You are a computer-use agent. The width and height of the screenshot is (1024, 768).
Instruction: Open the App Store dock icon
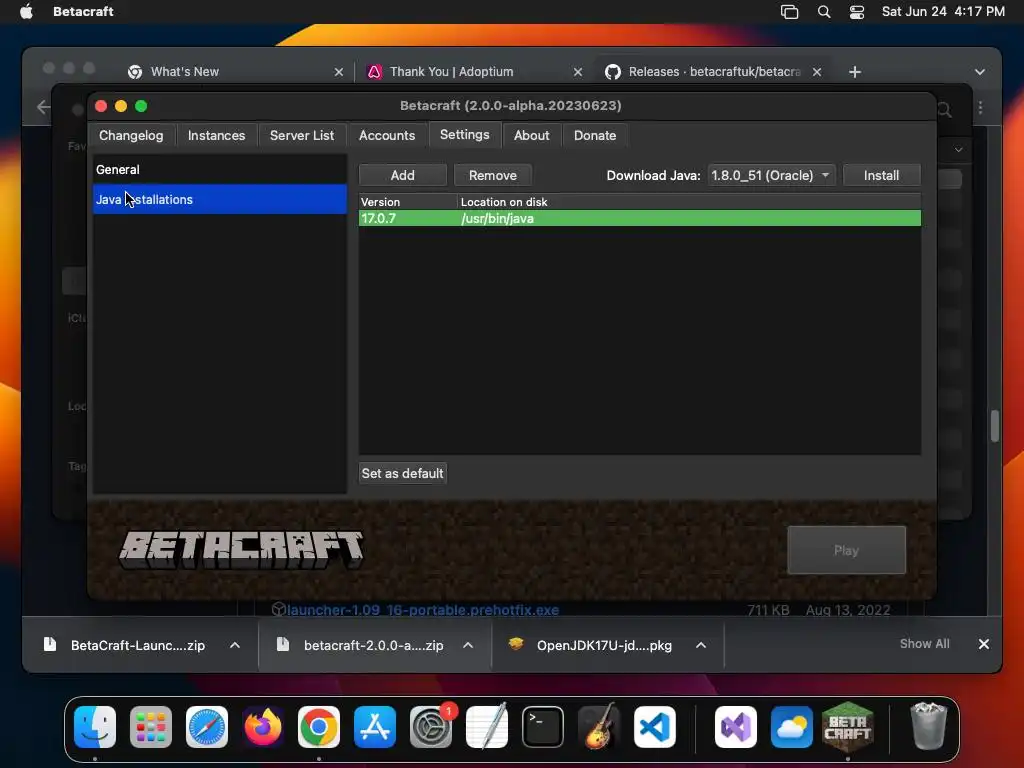(x=375, y=727)
